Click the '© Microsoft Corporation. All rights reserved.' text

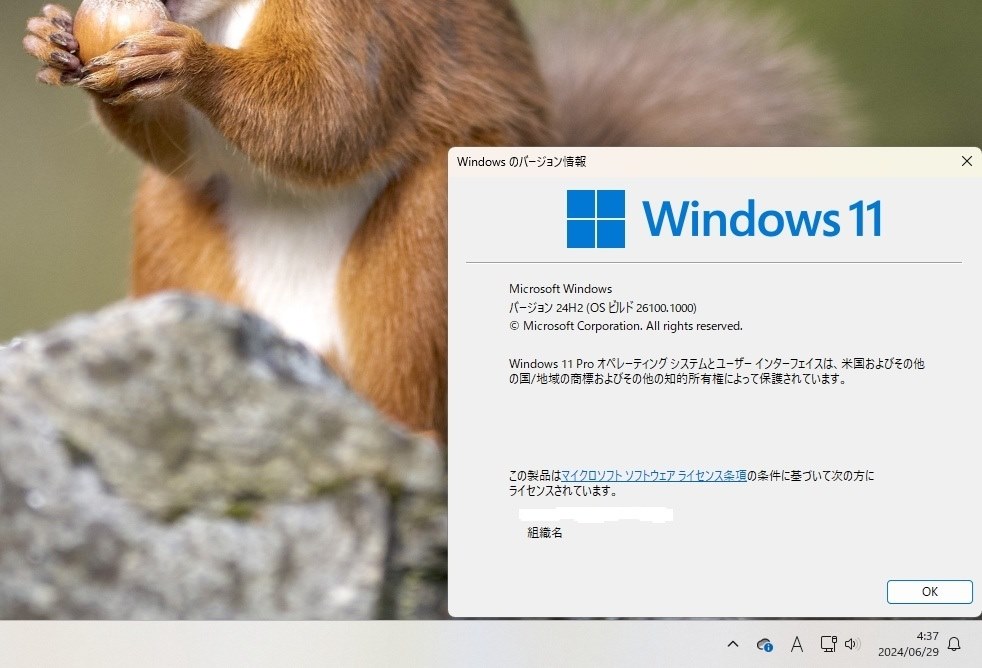pos(626,326)
